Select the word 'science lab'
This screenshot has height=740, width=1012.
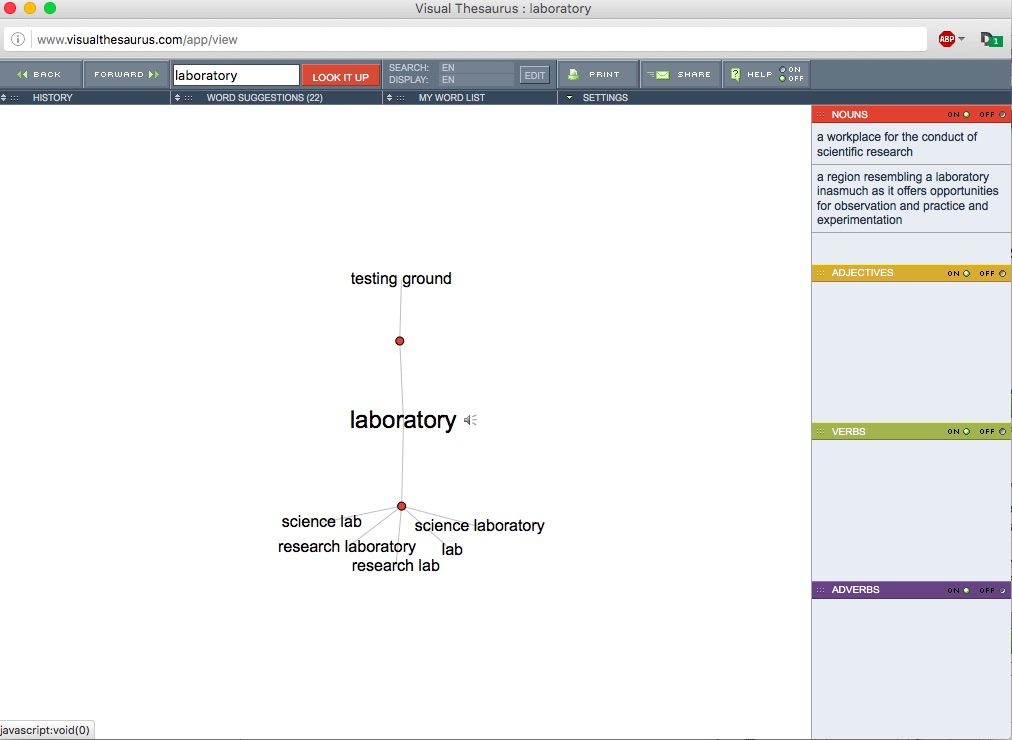tap(321, 521)
